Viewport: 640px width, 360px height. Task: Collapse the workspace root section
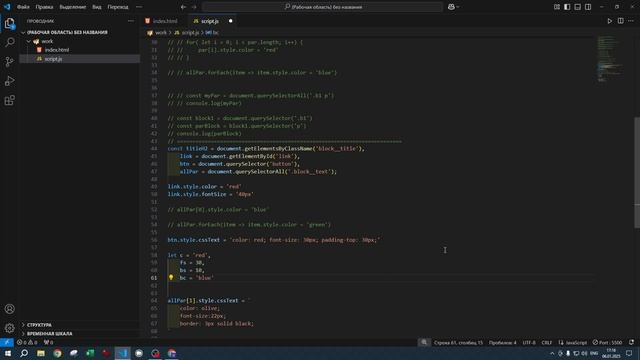click(67, 32)
